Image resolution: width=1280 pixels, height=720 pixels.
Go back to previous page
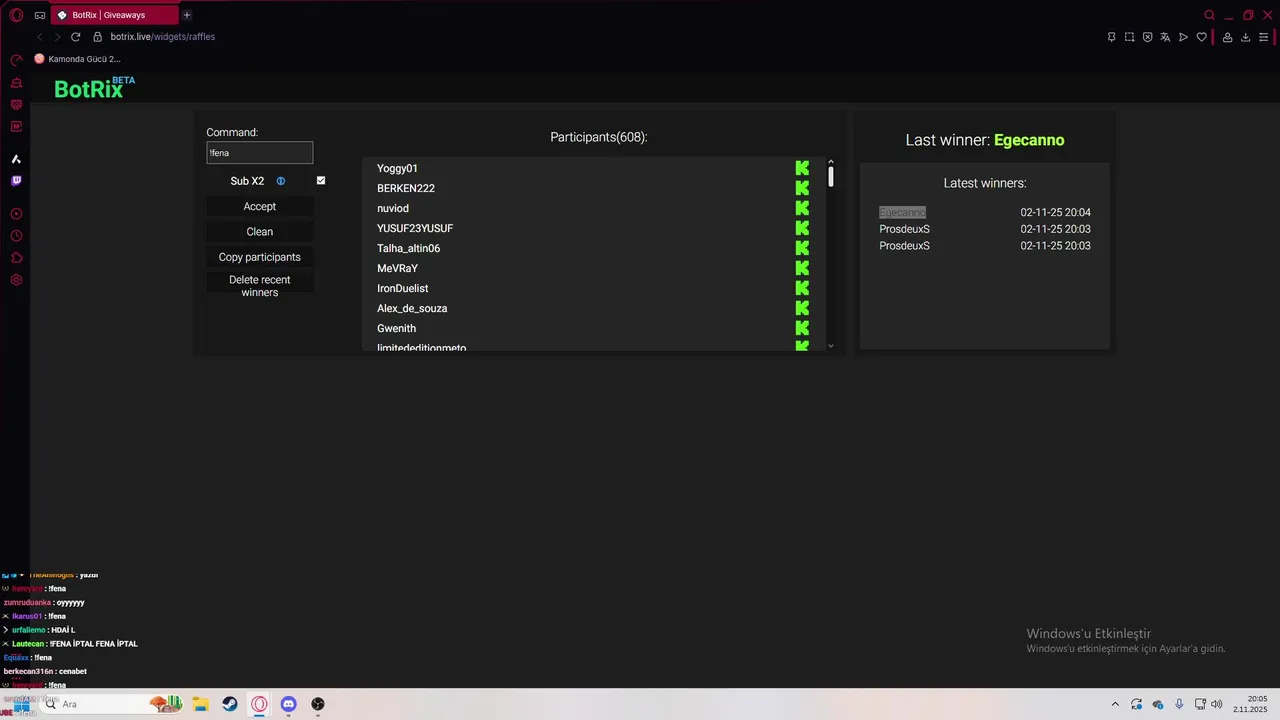pos(40,37)
